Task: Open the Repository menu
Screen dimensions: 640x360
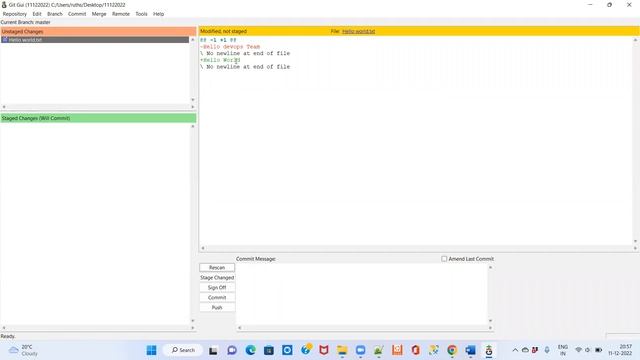Action: coord(15,14)
